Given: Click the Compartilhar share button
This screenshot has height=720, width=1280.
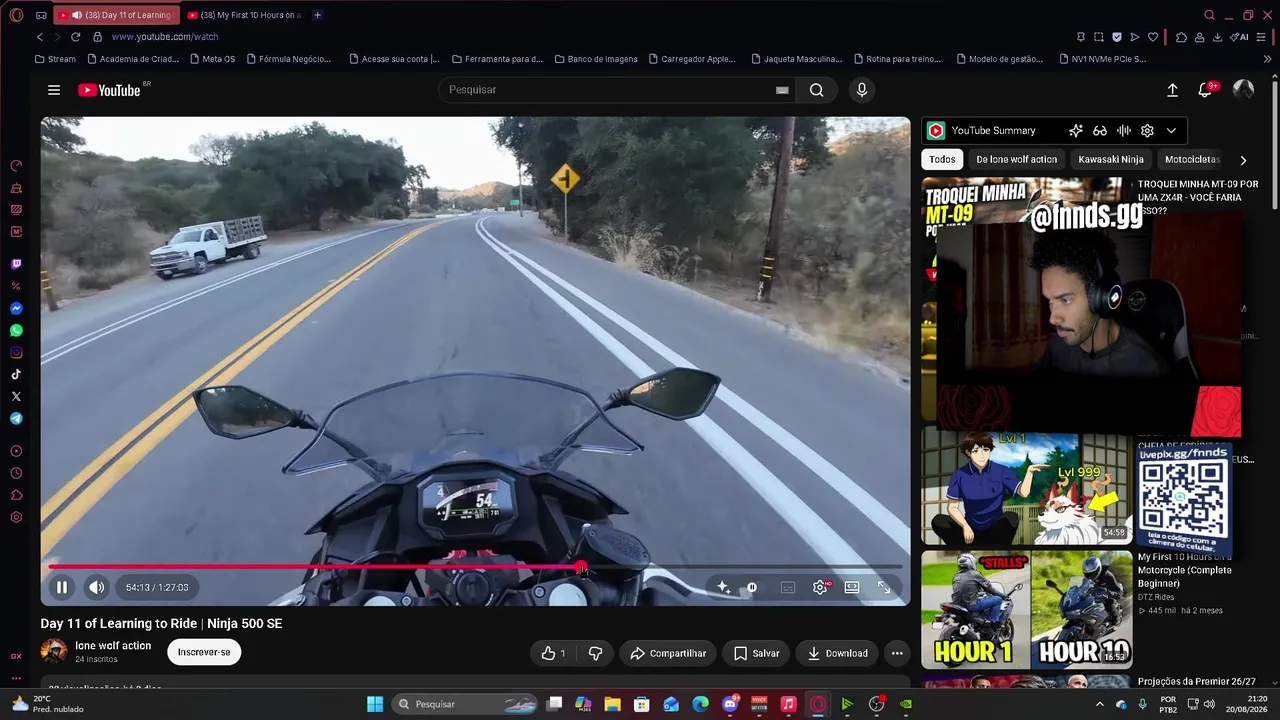Looking at the screenshot, I should point(668,653).
